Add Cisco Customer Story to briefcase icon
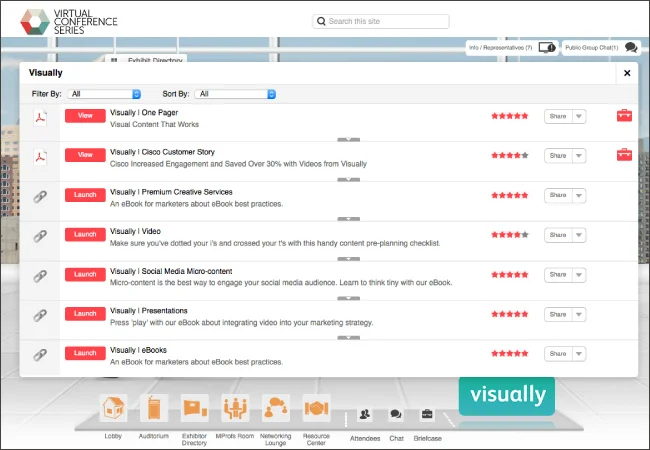Image resolution: width=650 pixels, height=450 pixels. 624,155
